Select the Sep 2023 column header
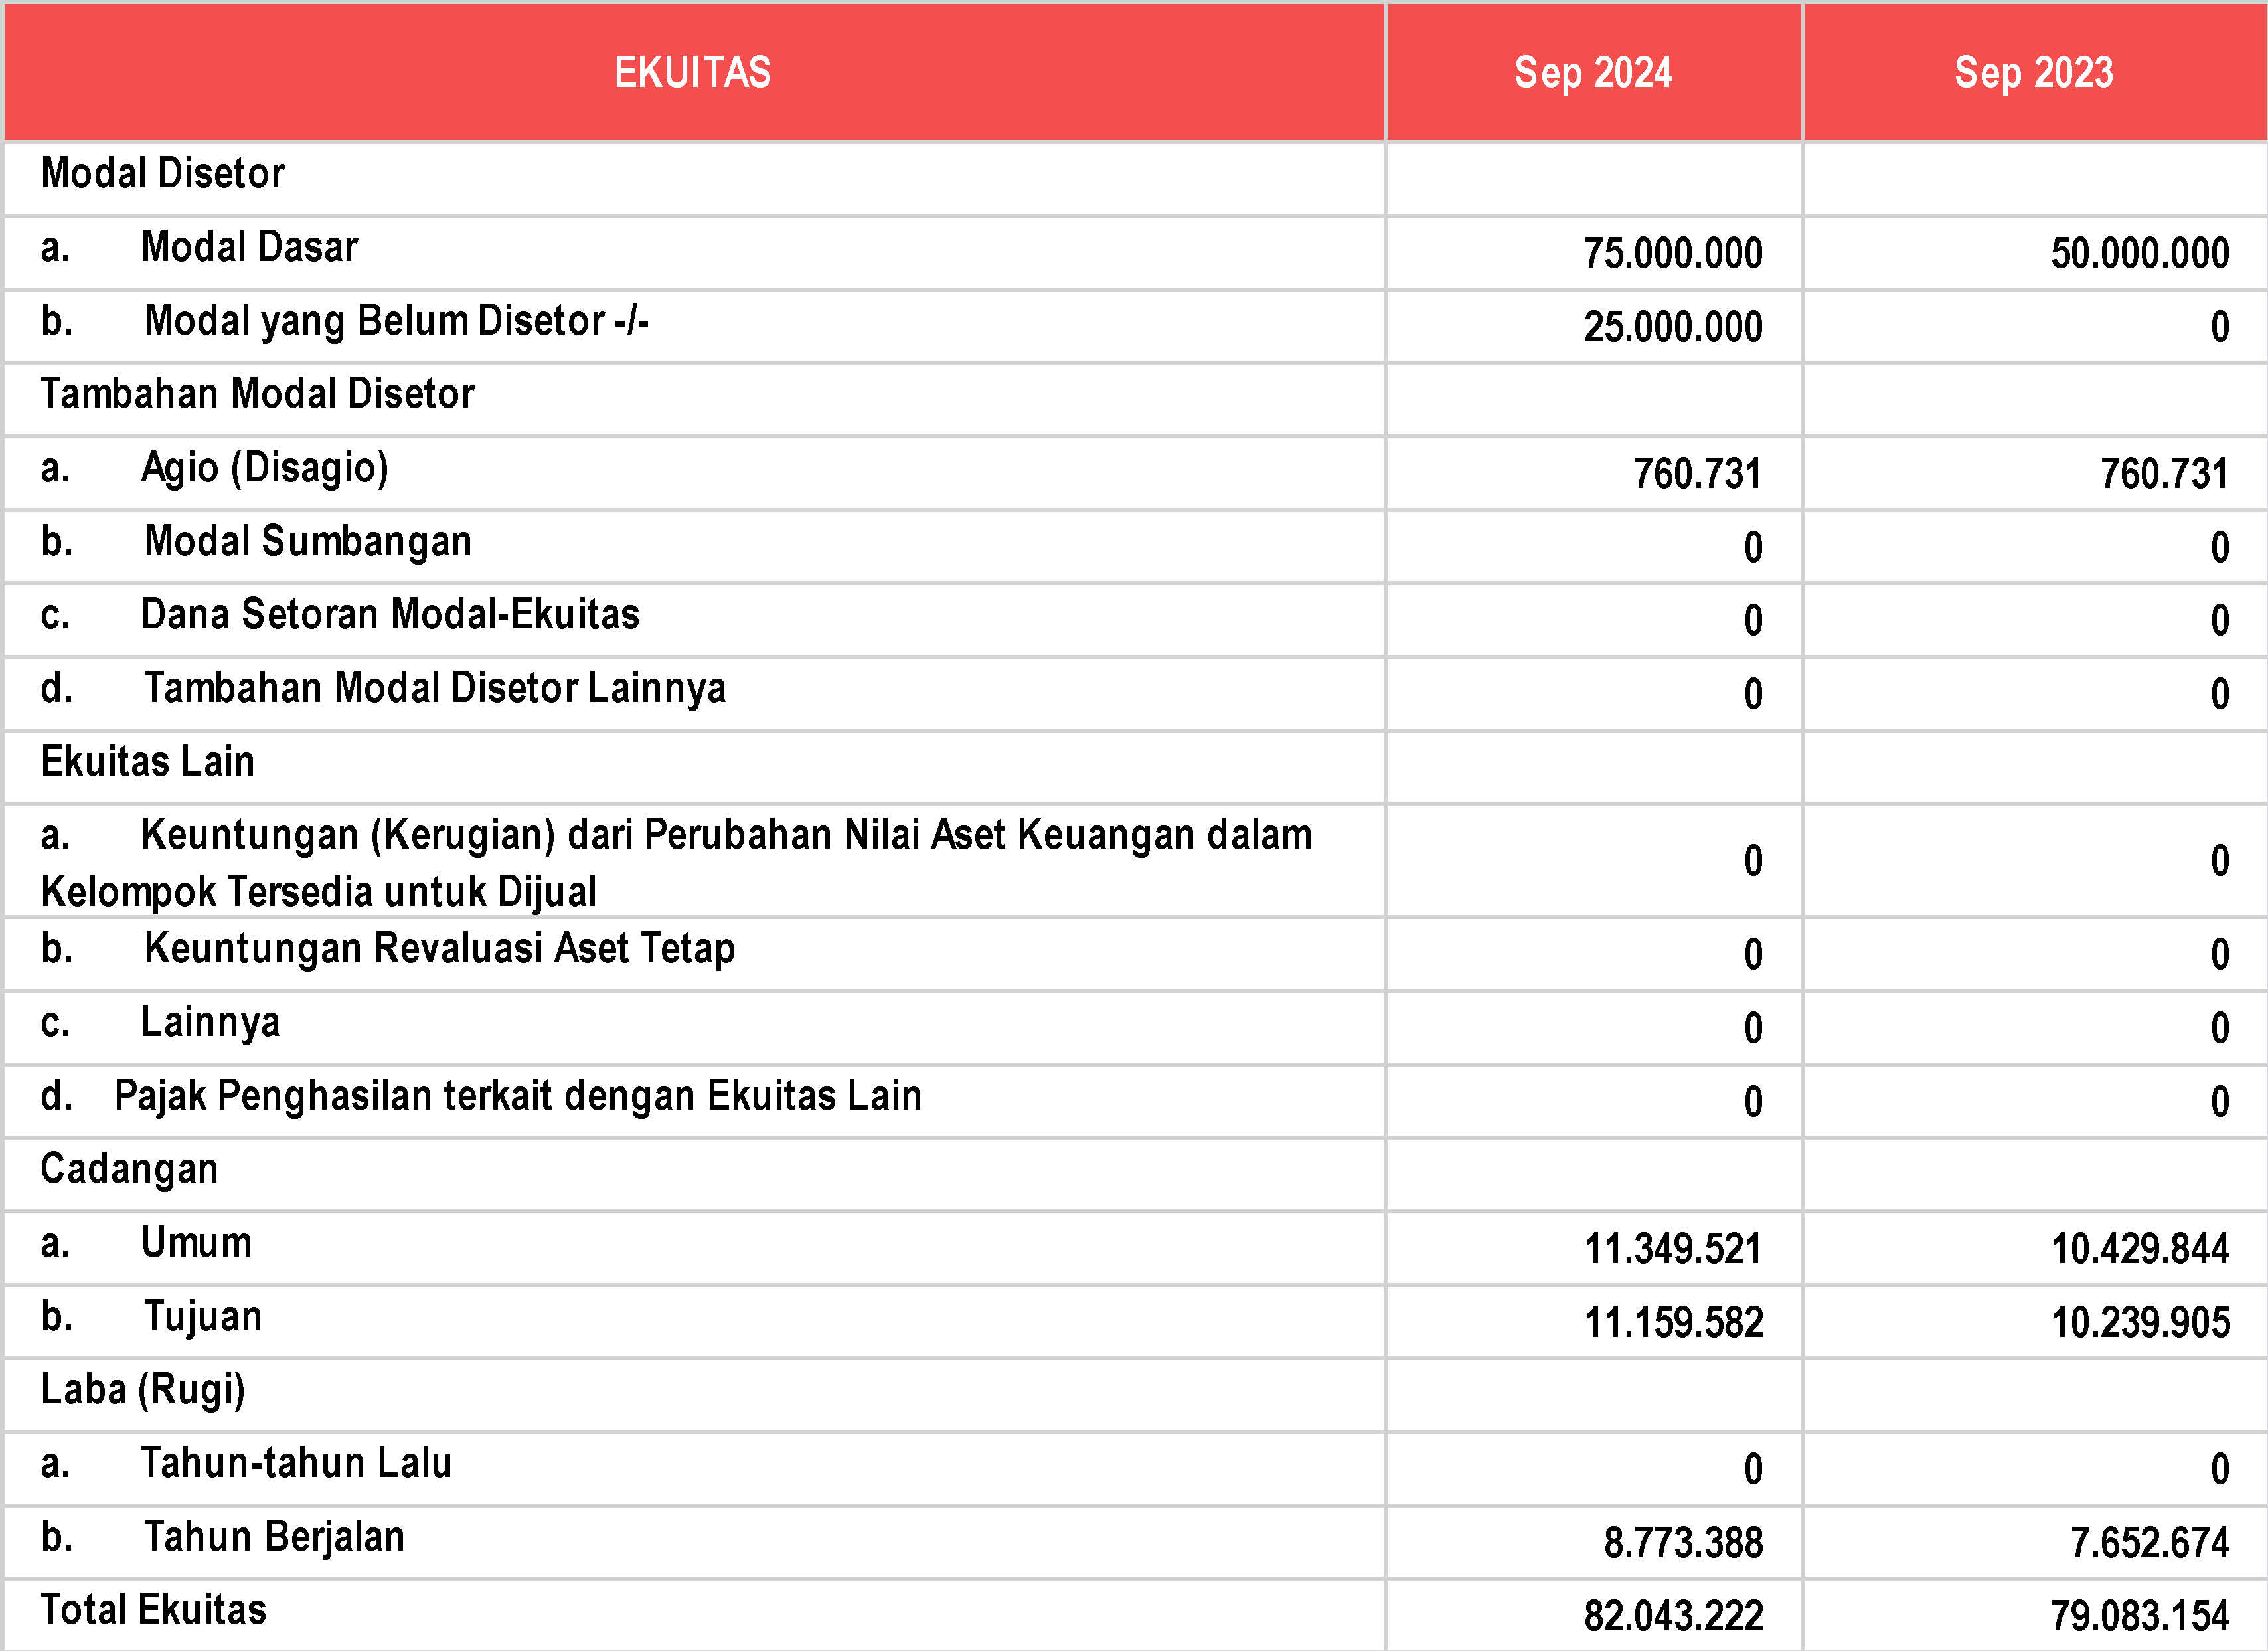Image resolution: width=2268 pixels, height=1651 pixels. point(2034,73)
